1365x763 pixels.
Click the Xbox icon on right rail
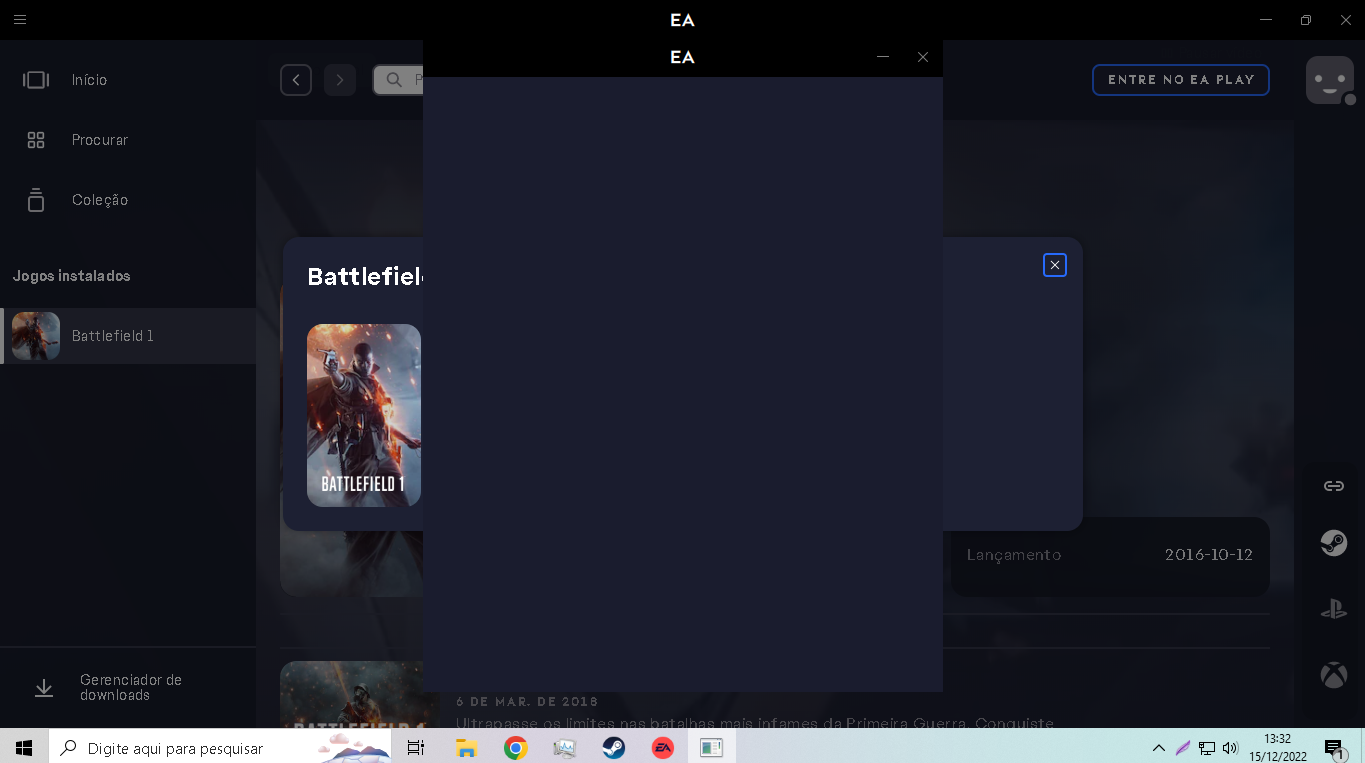[x=1334, y=675]
